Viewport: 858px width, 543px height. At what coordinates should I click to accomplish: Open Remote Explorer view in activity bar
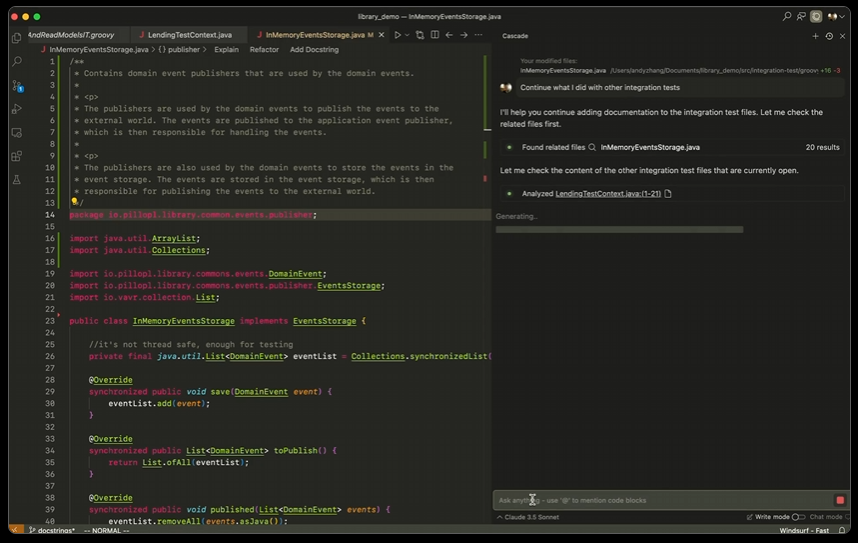coord(17,132)
